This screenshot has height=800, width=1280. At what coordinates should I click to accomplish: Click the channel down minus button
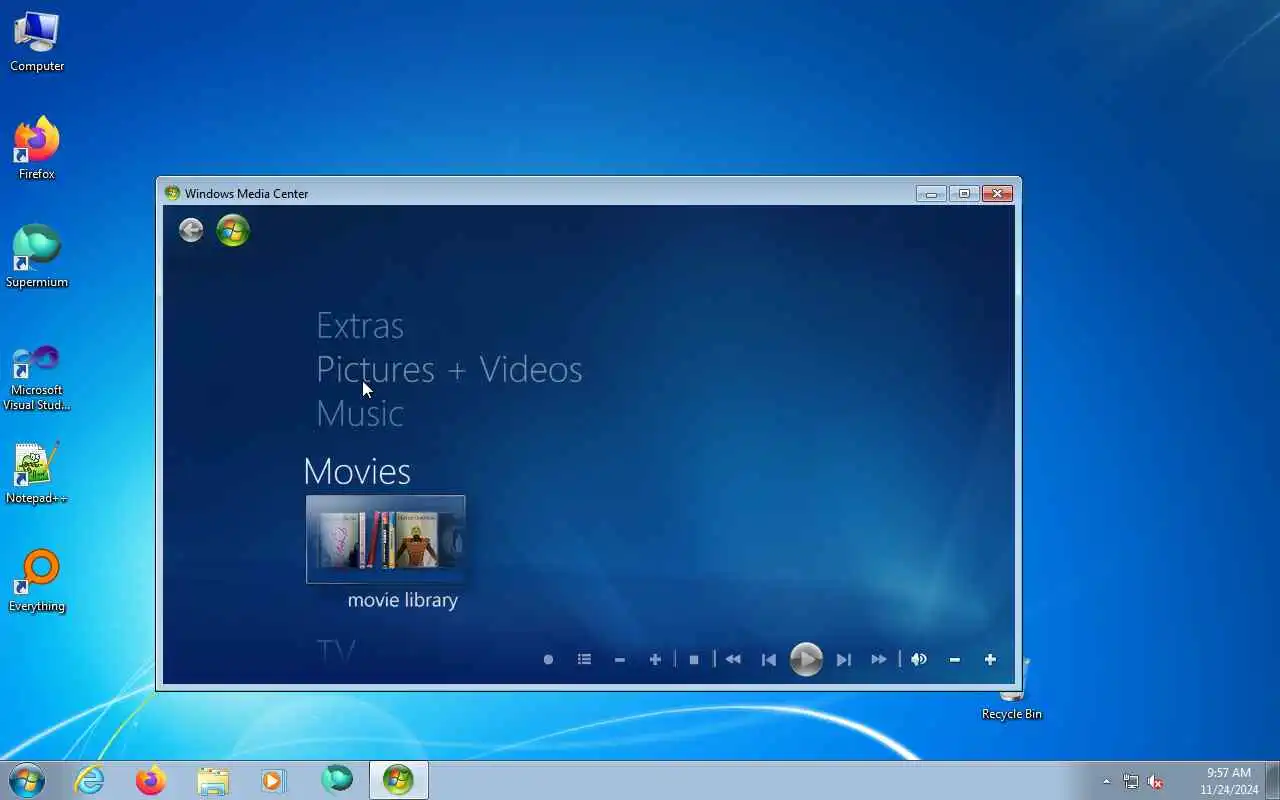[620, 660]
